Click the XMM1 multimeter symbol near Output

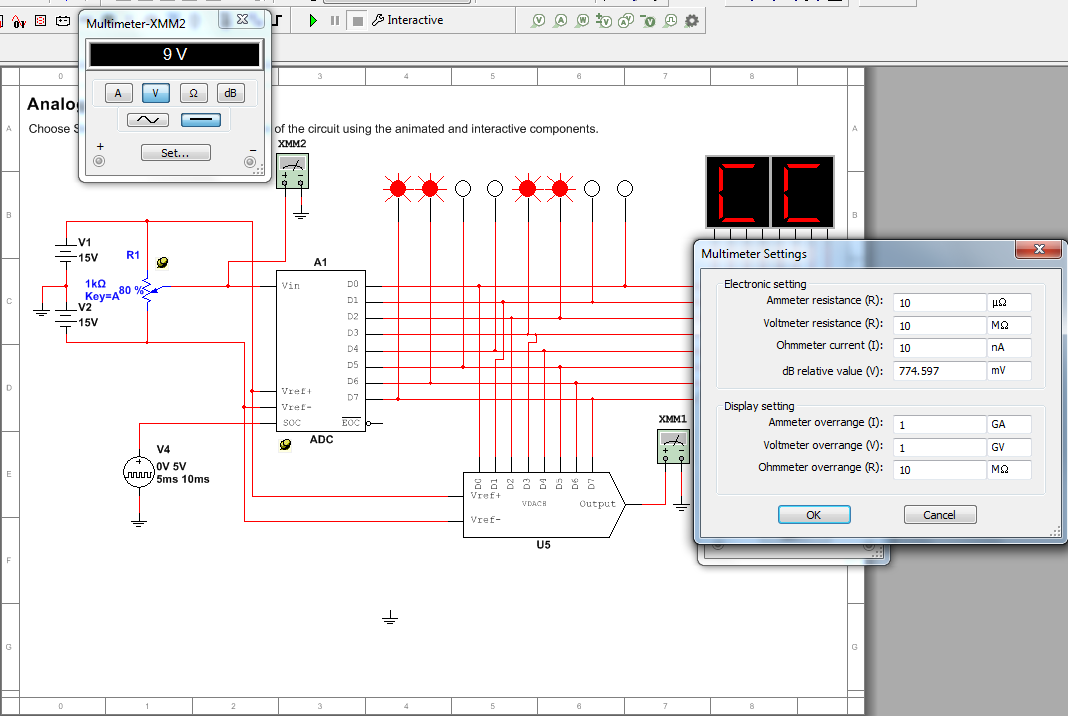tap(672, 446)
